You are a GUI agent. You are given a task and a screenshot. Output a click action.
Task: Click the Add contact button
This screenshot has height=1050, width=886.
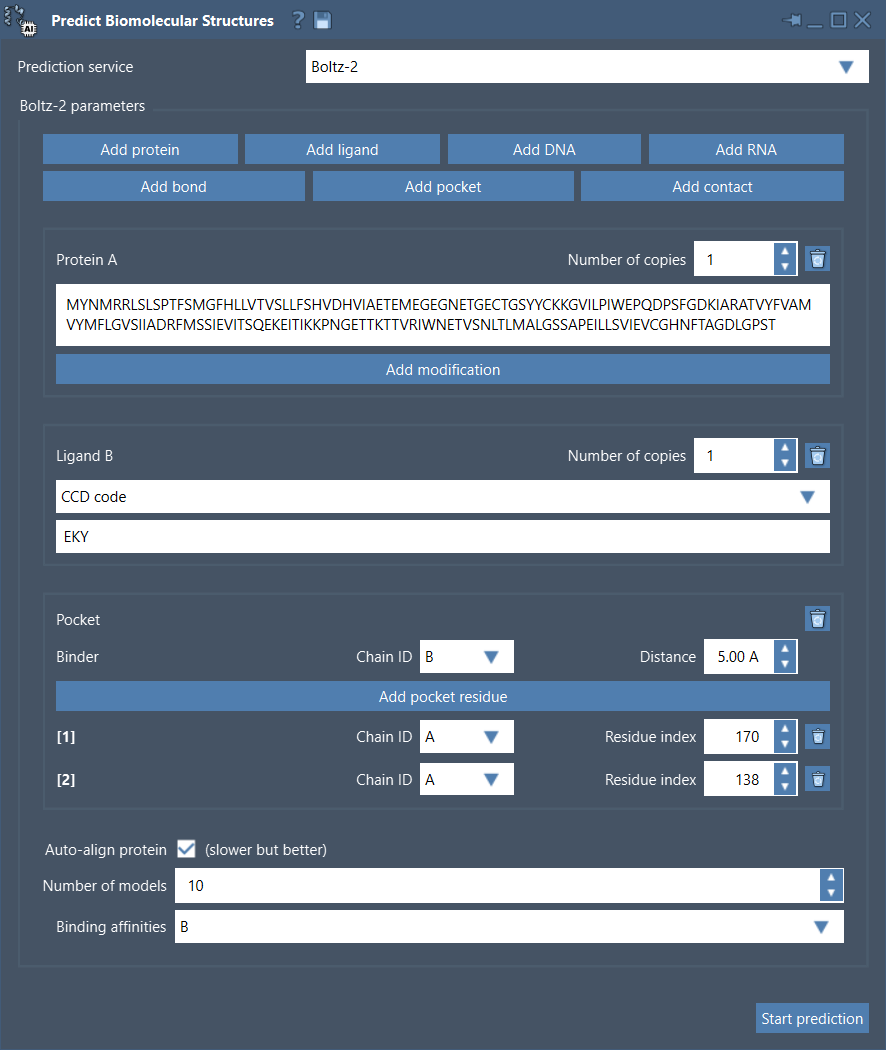[x=712, y=187]
